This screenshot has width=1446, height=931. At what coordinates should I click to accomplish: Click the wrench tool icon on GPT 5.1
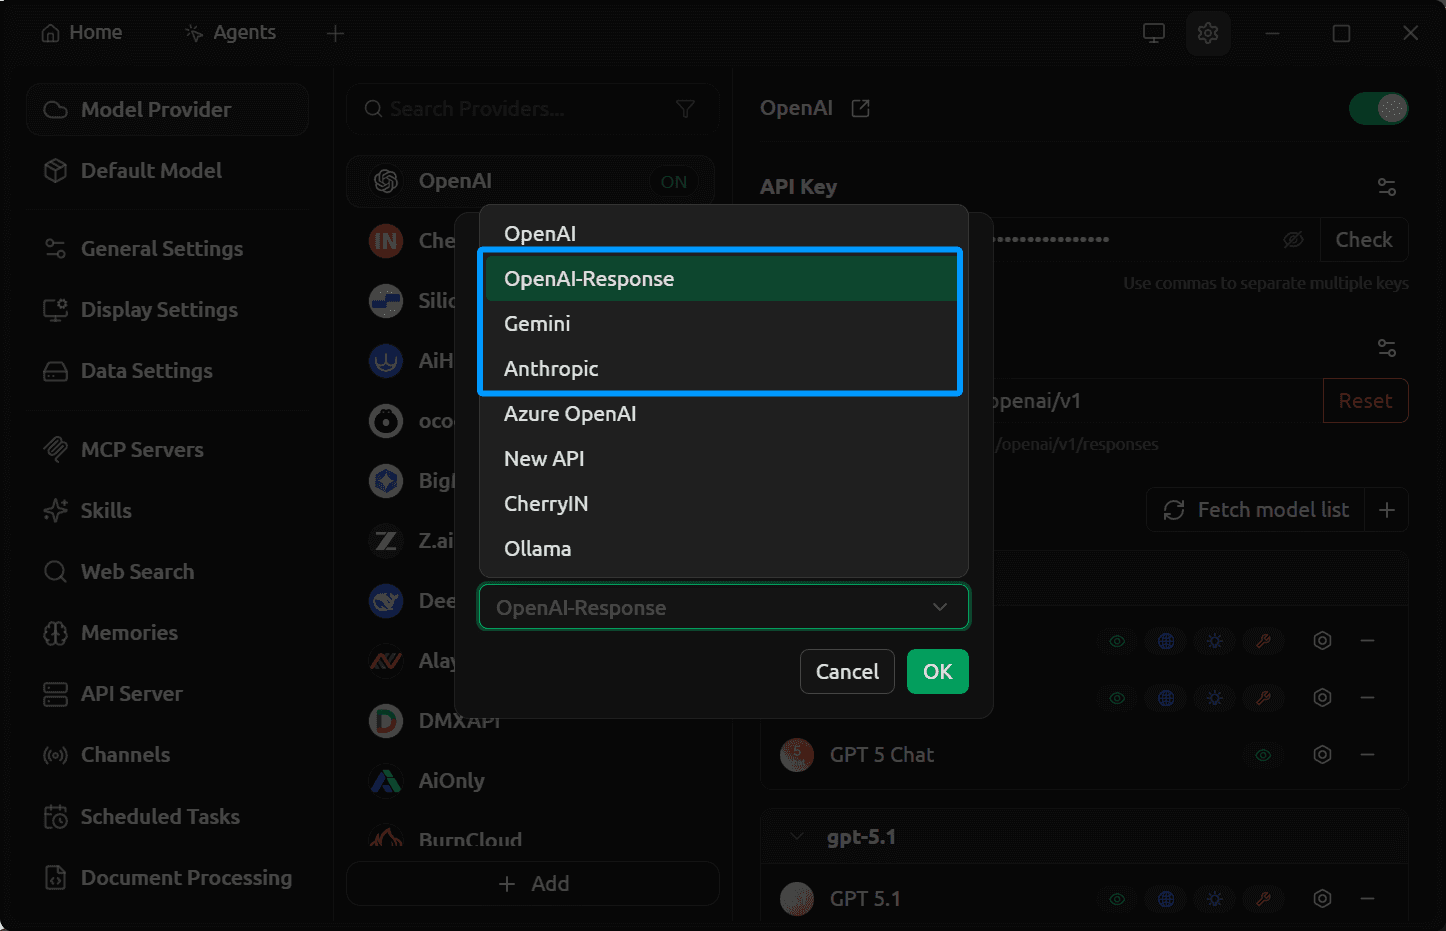pyautogui.click(x=1263, y=899)
